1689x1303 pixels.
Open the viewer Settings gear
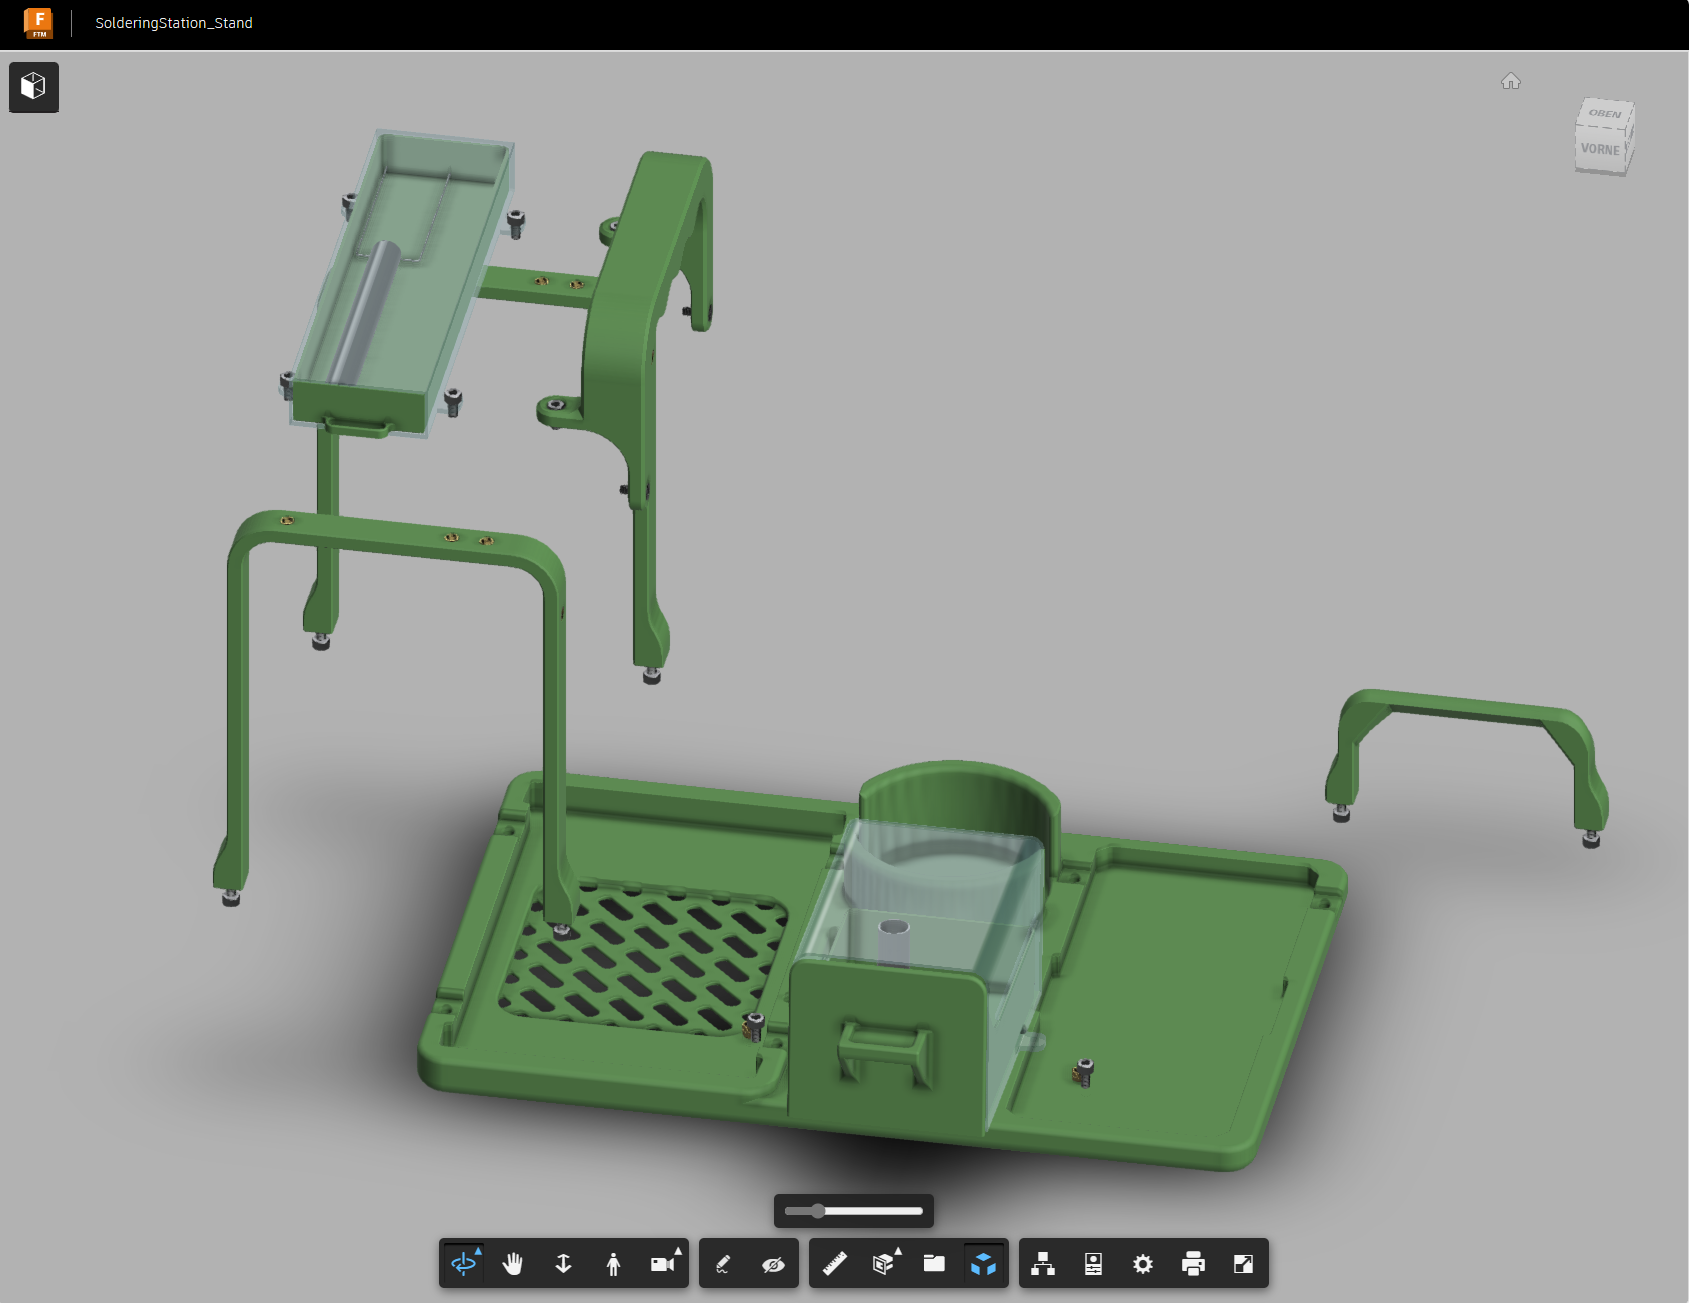coord(1141,1263)
